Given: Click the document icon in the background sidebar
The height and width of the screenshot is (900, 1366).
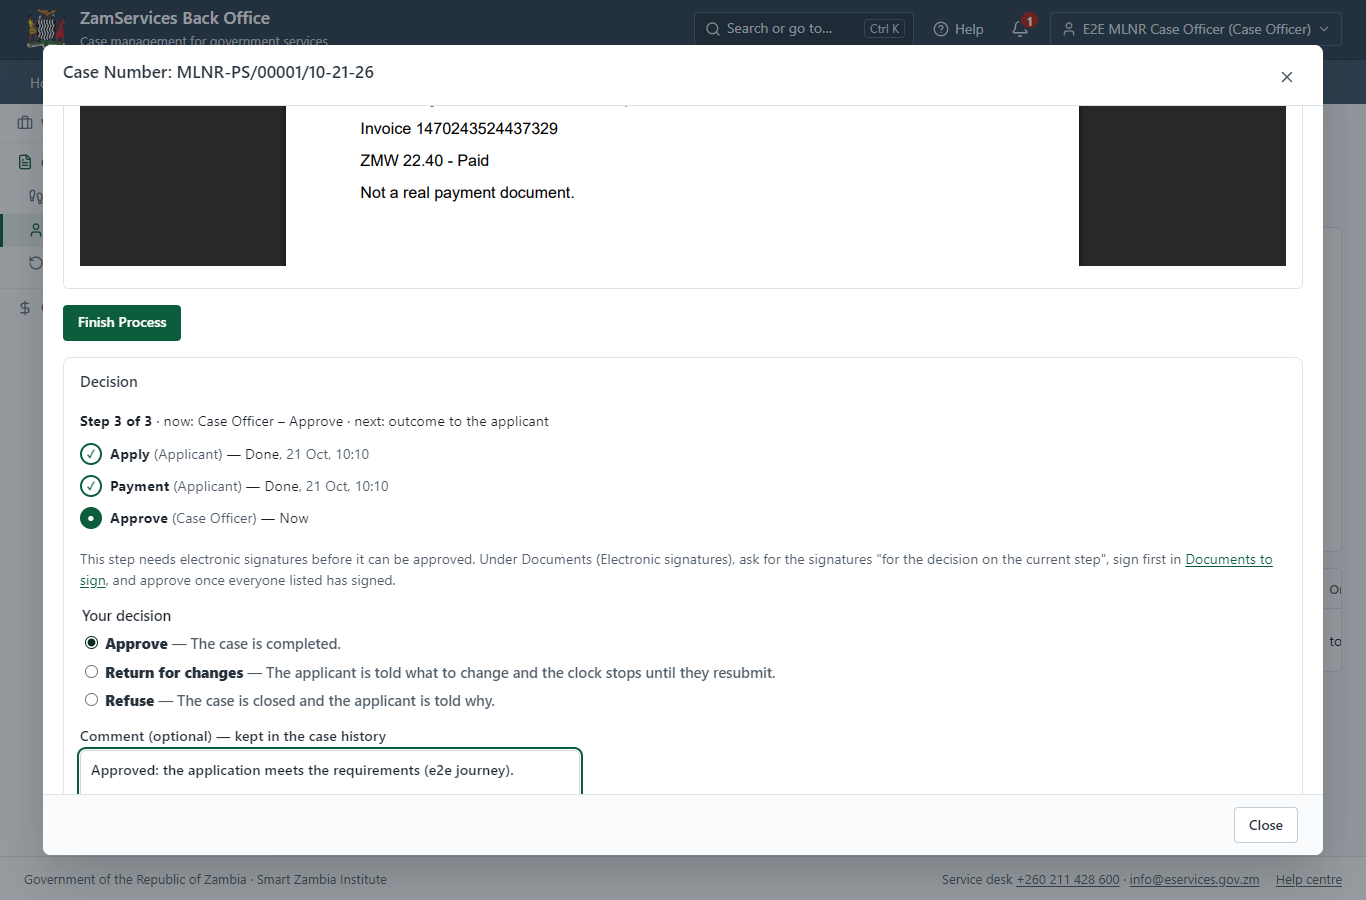Looking at the screenshot, I should (x=25, y=162).
